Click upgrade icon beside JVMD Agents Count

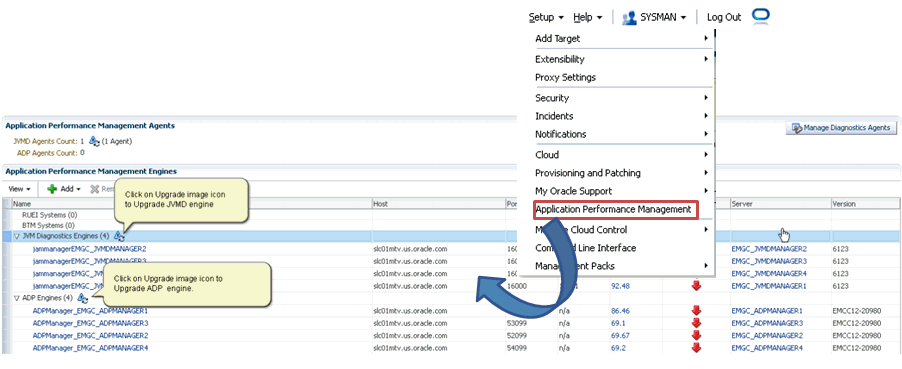tap(94, 141)
